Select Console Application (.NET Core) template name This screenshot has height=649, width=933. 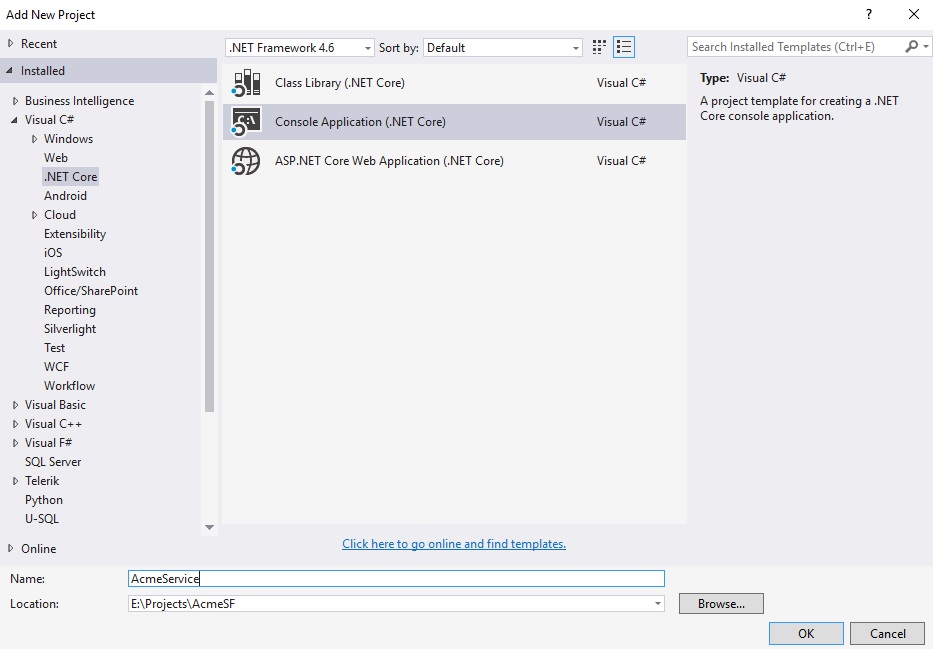360,122
